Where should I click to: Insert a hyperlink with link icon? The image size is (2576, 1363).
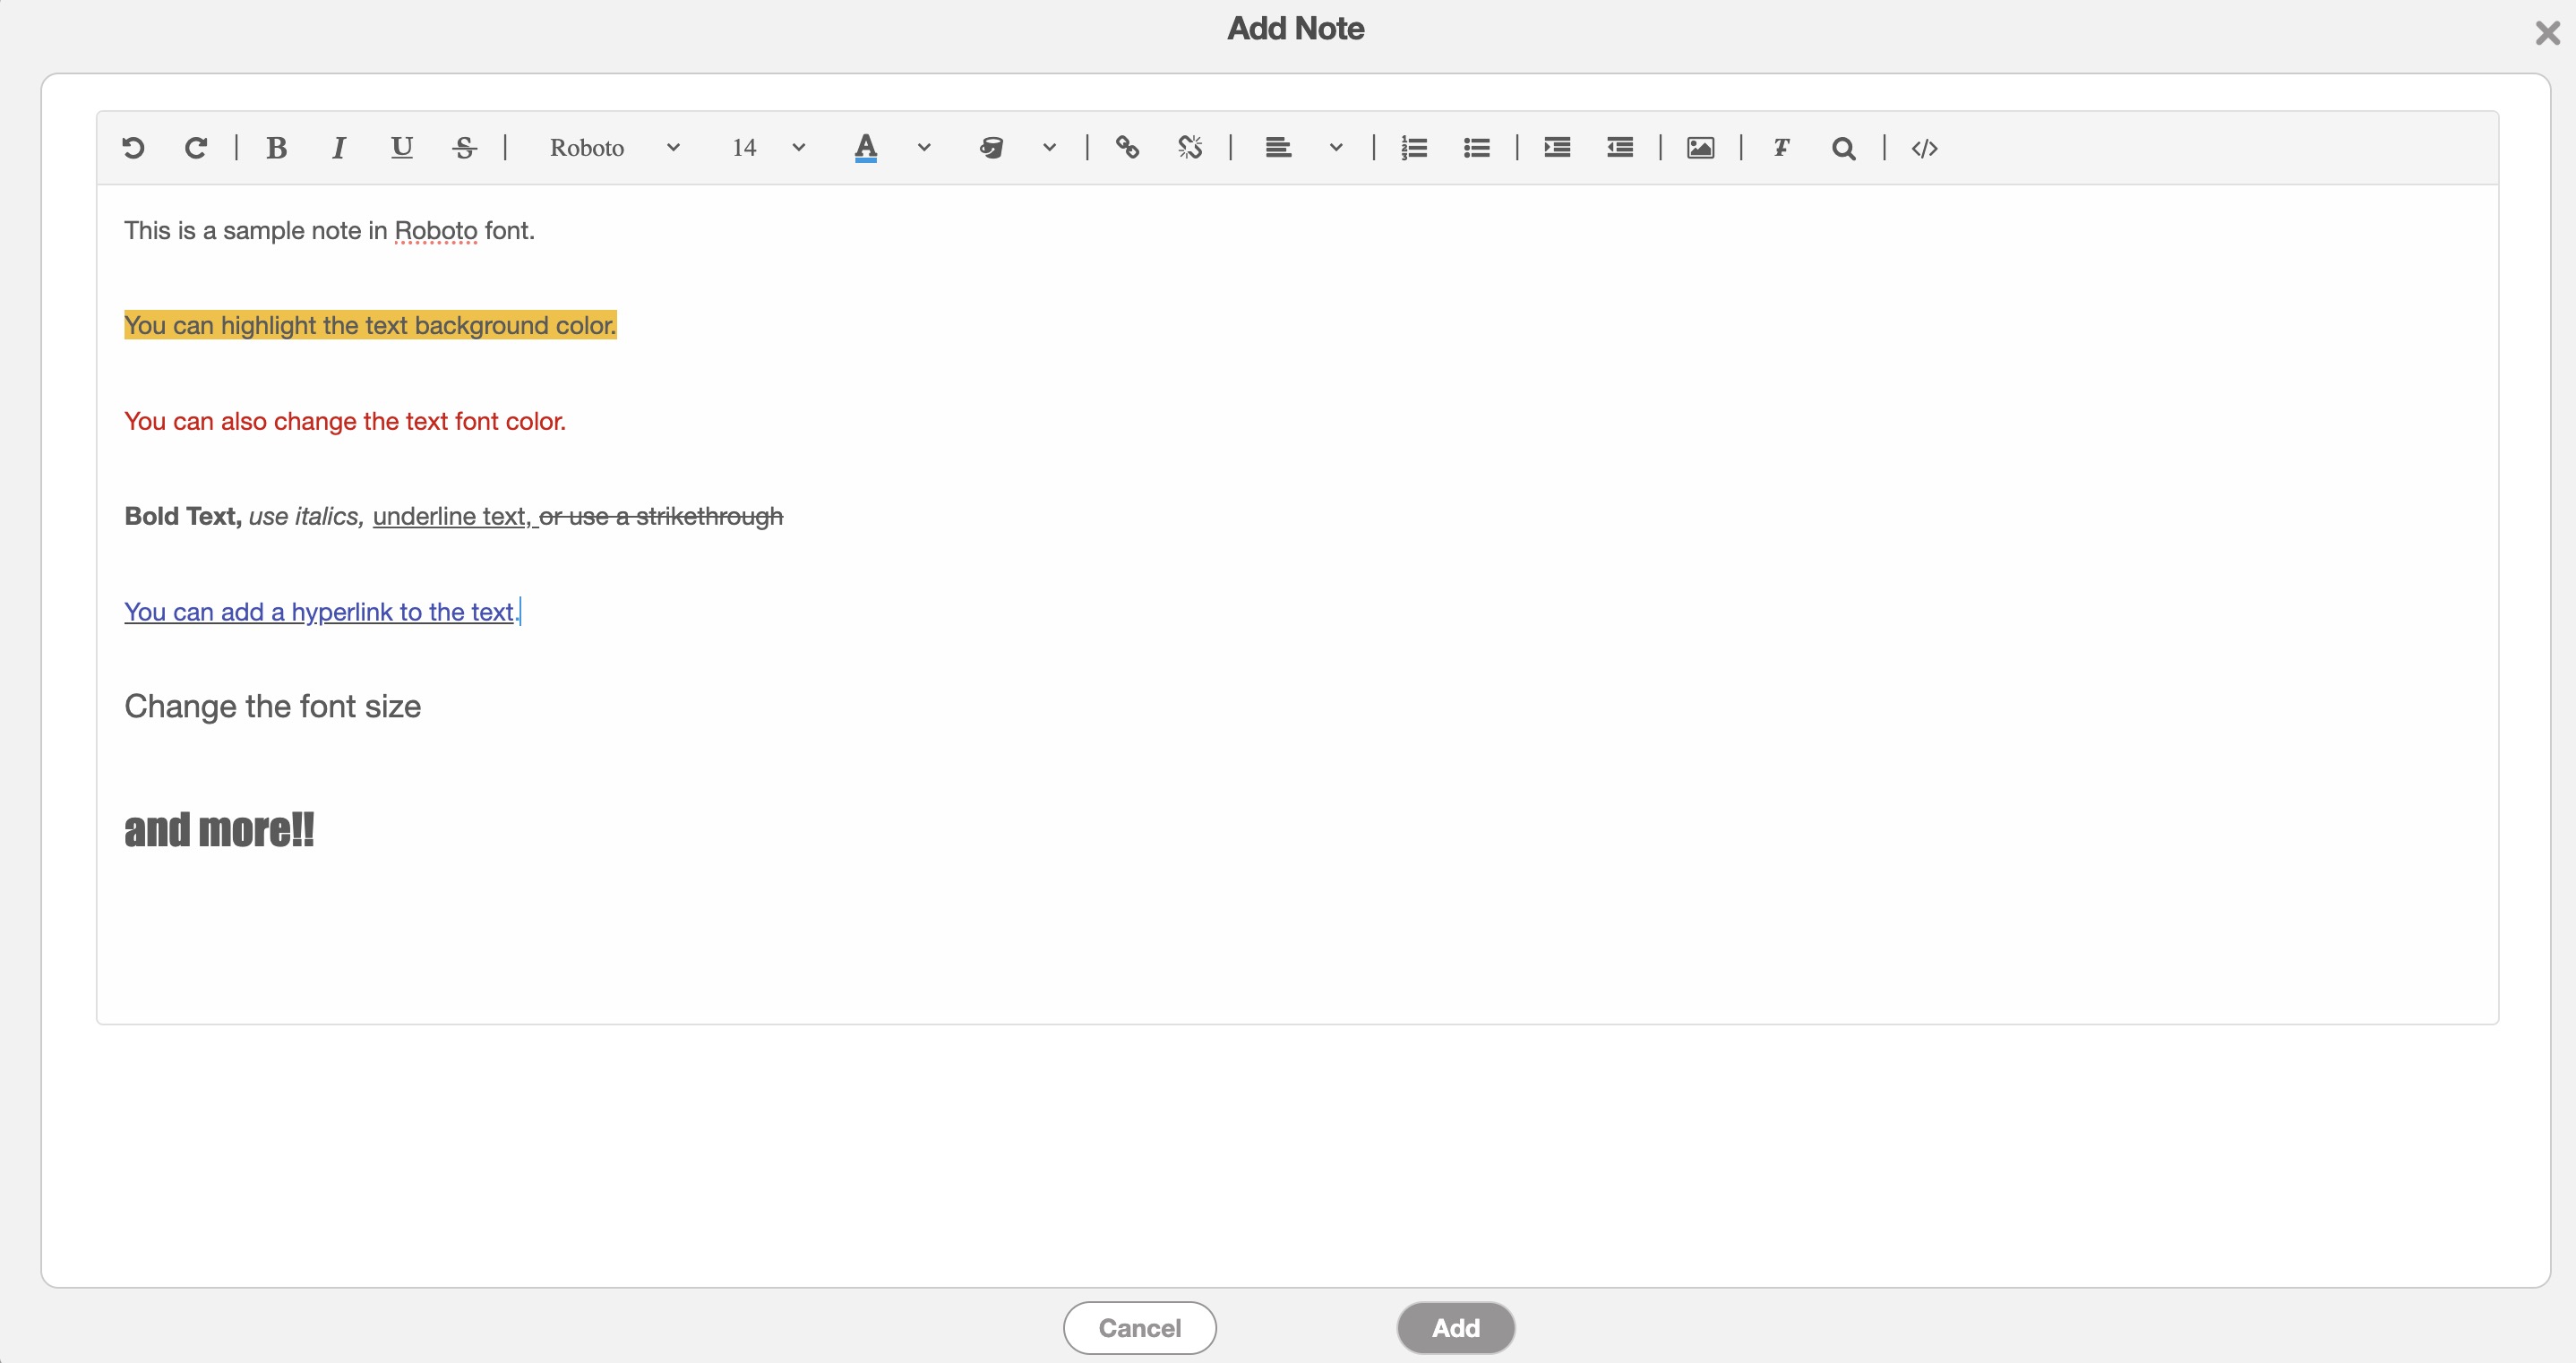click(1127, 148)
